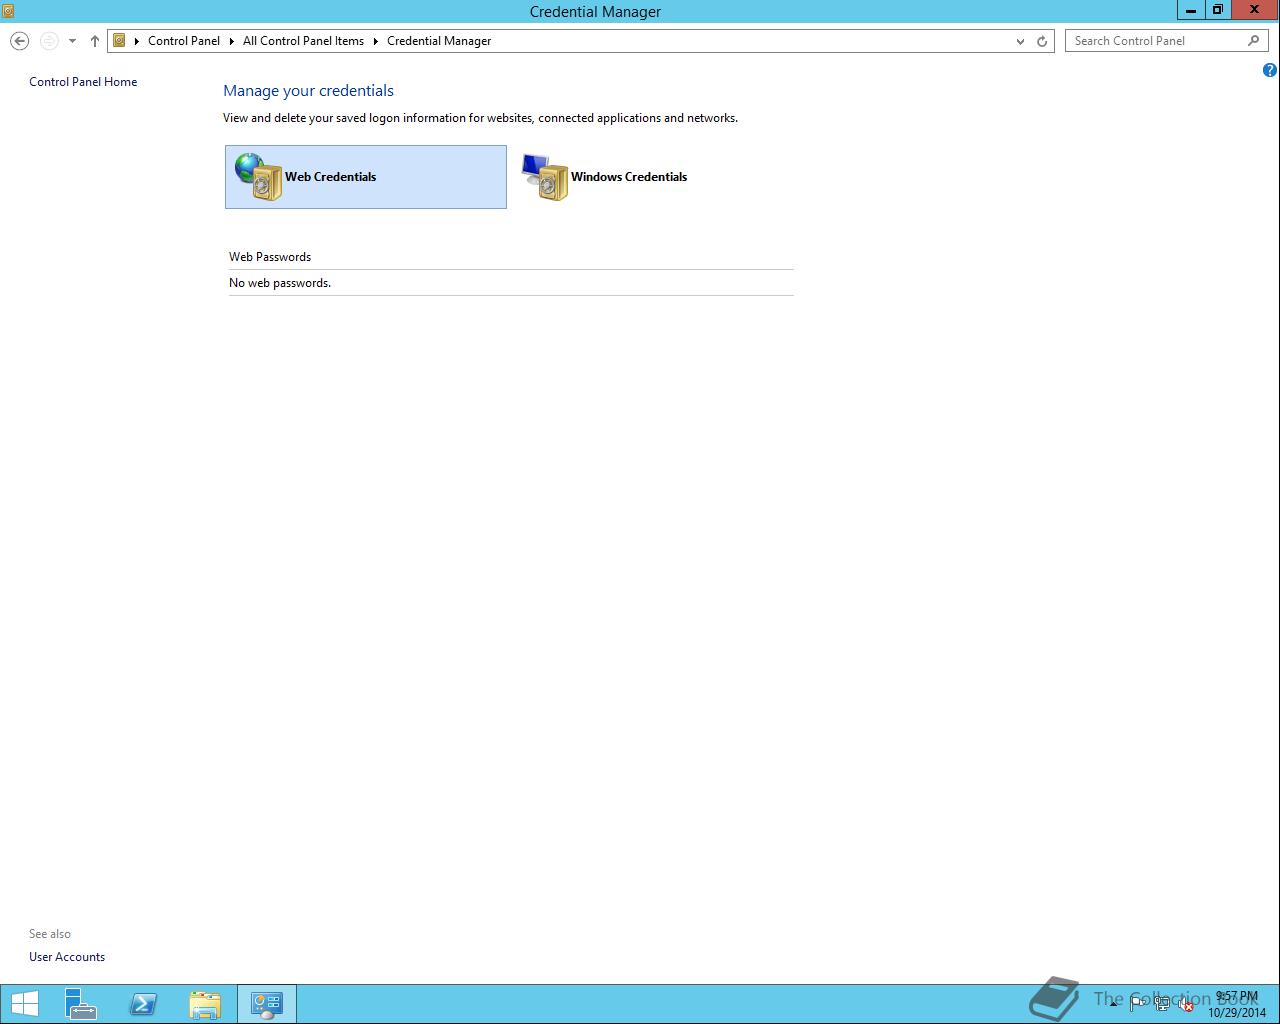Restore down the Credential Manager window

coord(1217,10)
